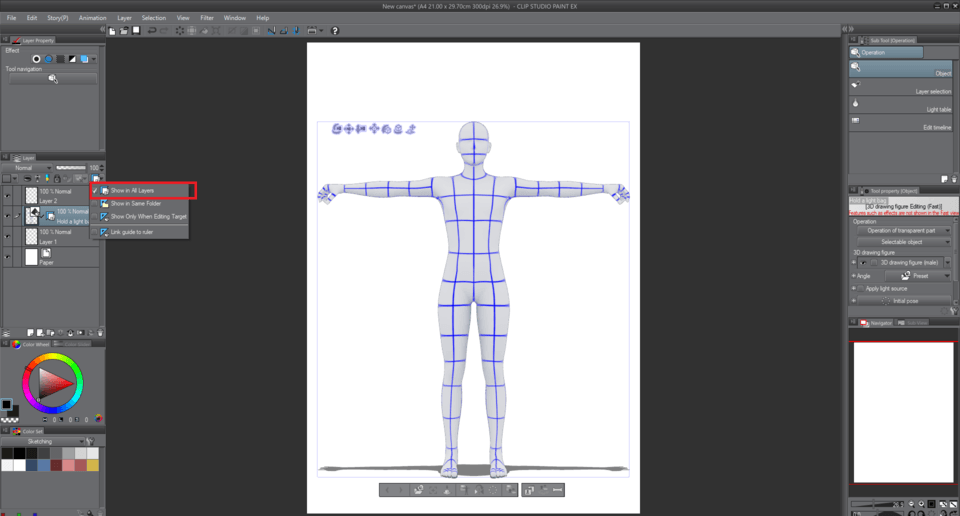The image size is (960, 516).
Task: Delete layer using trash icon in Layer panel
Action: click(x=100, y=333)
